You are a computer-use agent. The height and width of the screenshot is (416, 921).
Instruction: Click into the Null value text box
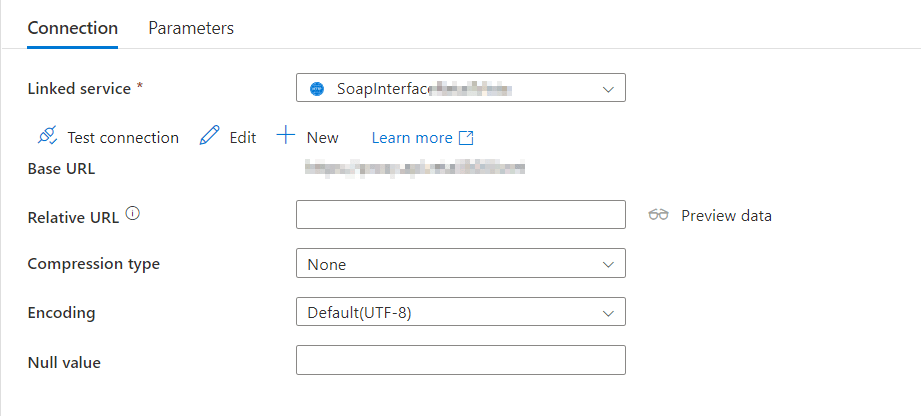pos(460,360)
